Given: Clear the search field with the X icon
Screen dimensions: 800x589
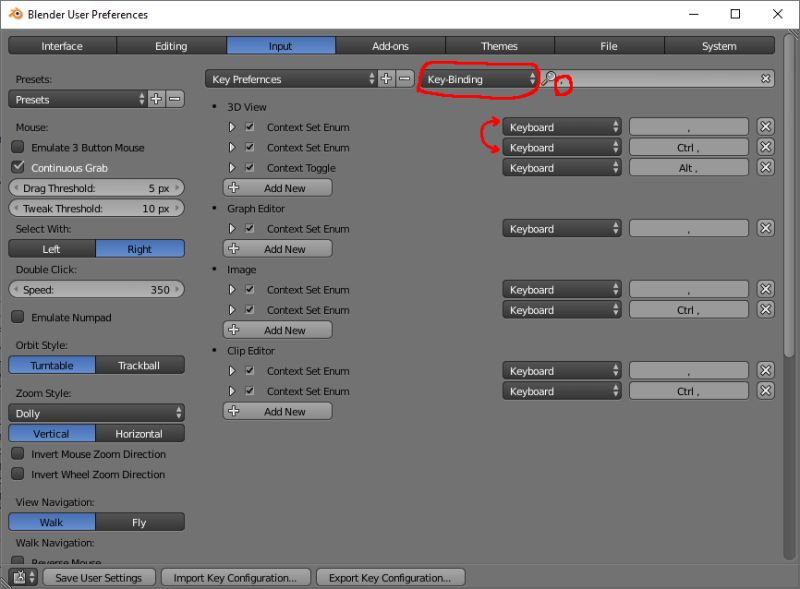Looking at the screenshot, I should (765, 78).
